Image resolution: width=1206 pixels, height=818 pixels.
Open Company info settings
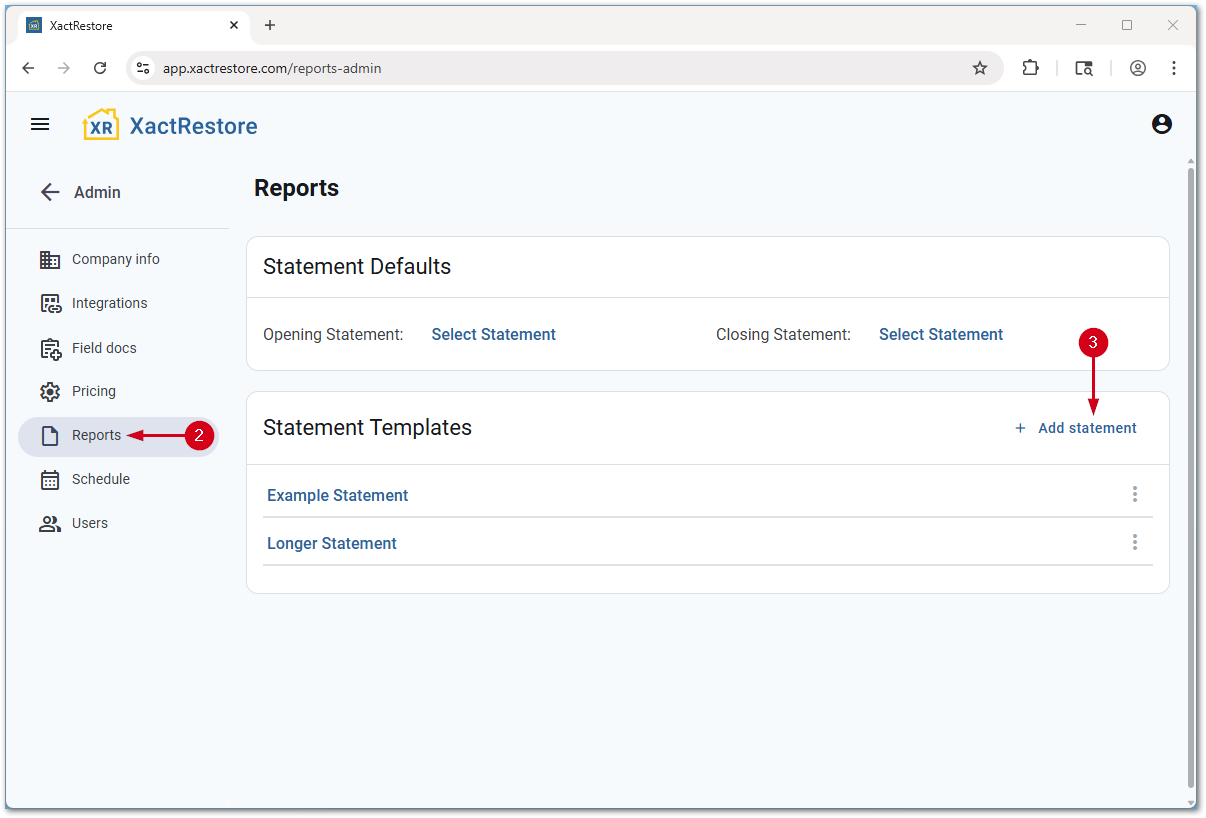point(115,259)
